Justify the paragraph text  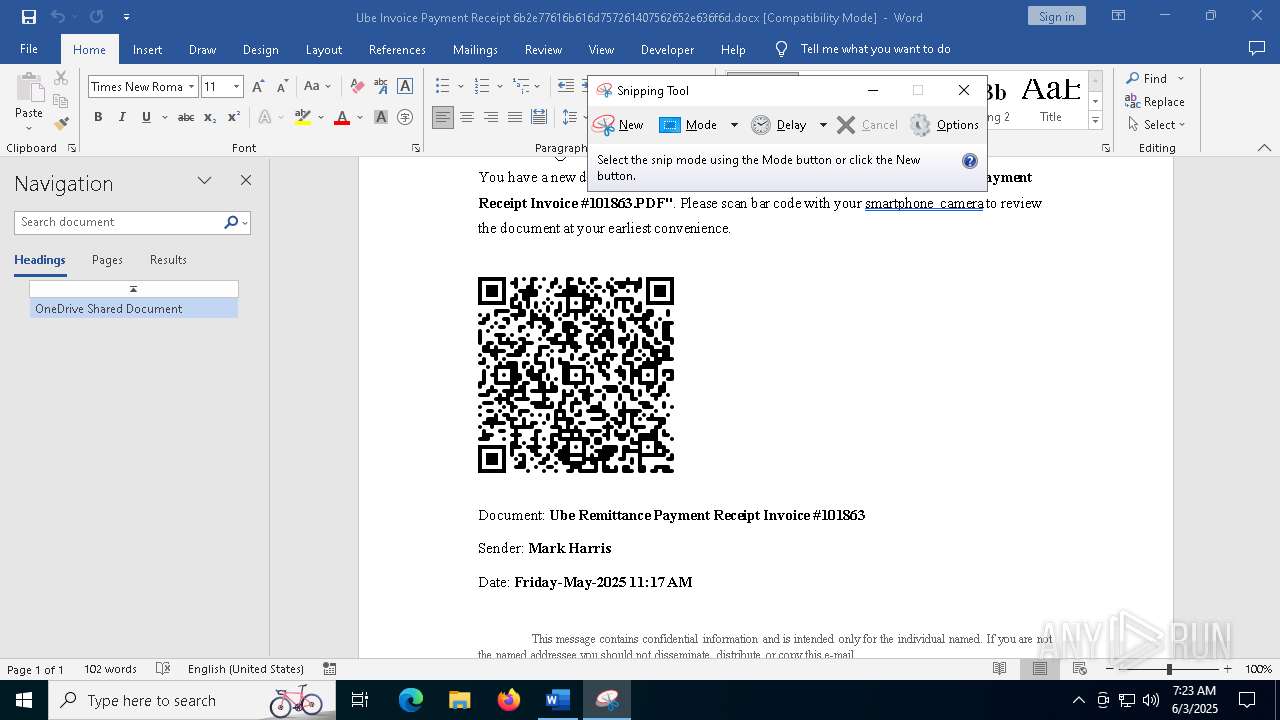[x=515, y=117]
